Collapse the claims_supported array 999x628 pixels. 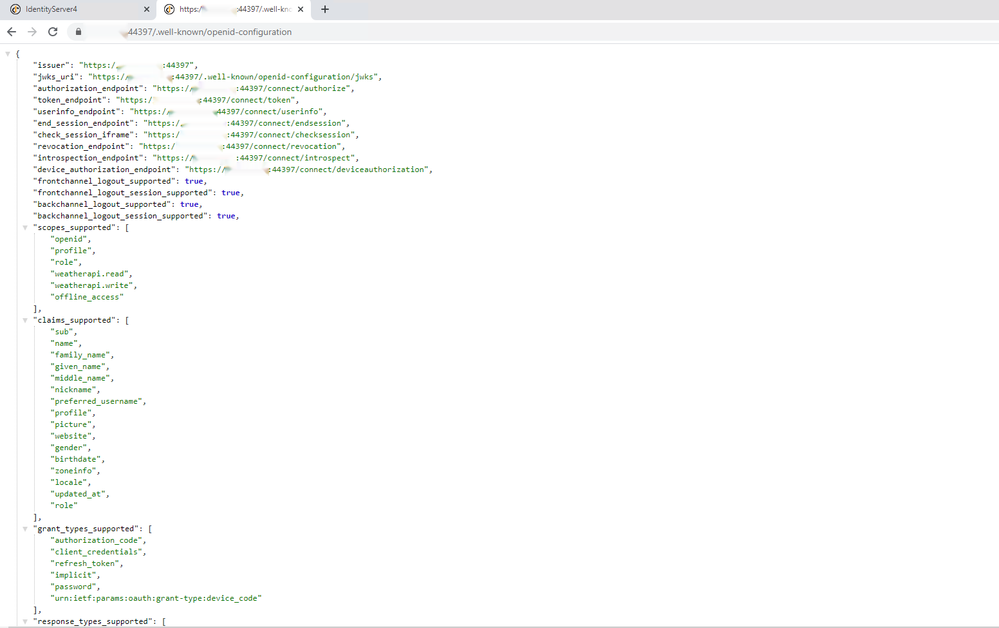(25, 320)
